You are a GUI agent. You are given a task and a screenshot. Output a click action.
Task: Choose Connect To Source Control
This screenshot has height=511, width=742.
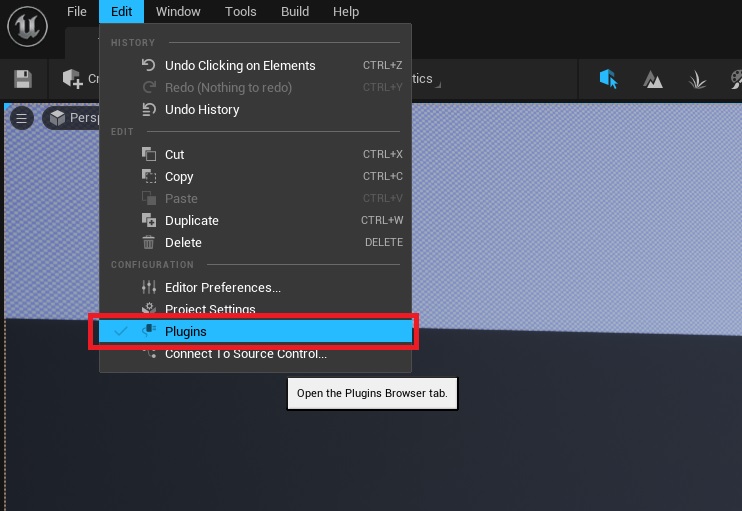[x=245, y=354]
